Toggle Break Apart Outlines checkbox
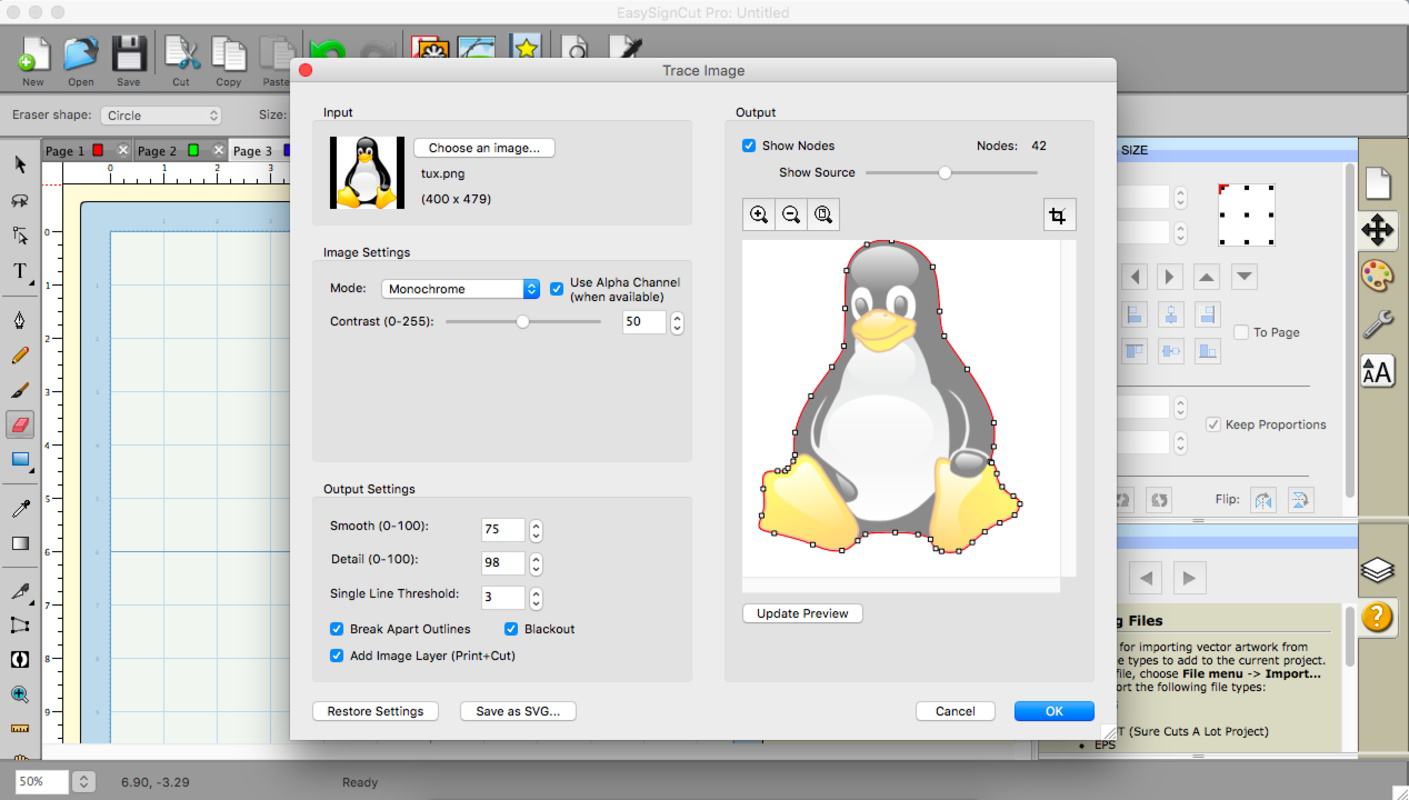 [x=337, y=629]
